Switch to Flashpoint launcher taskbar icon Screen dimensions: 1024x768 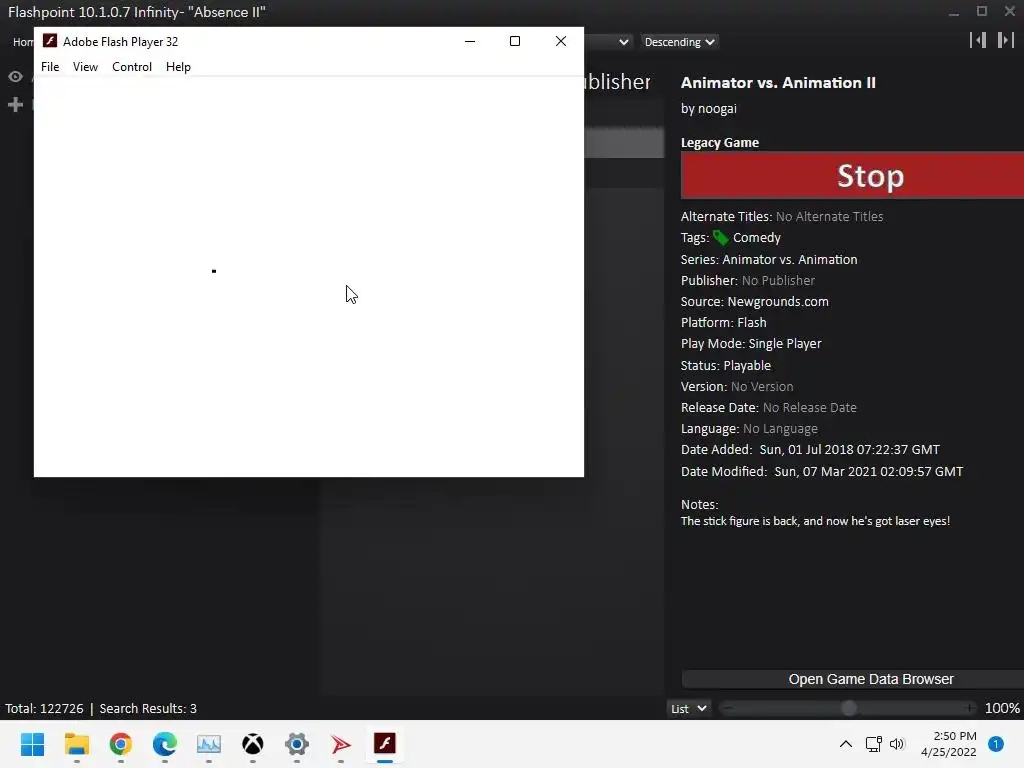pos(340,744)
